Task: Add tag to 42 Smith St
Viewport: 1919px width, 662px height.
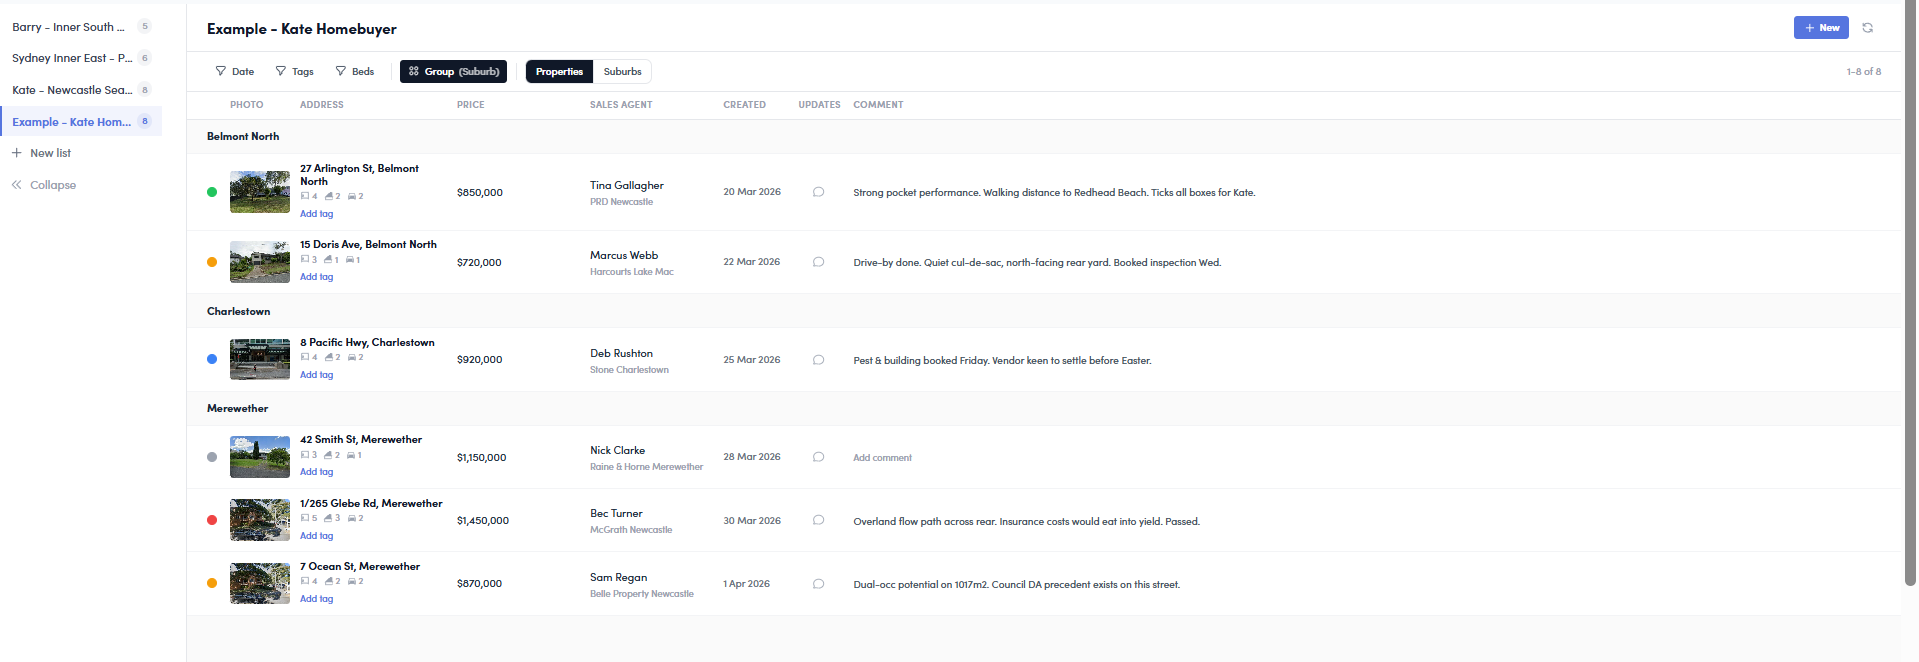Action: coord(317,472)
